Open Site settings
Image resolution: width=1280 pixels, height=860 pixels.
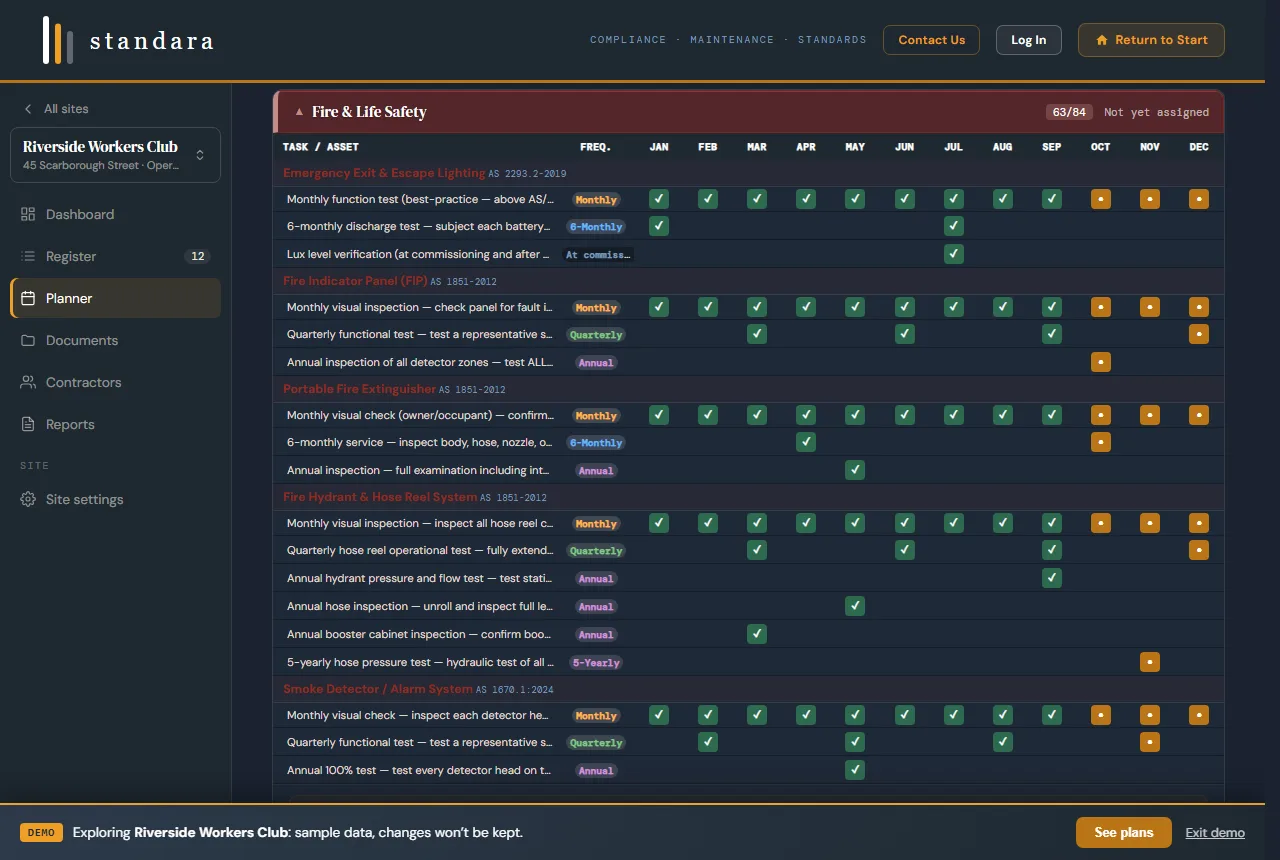(x=115, y=499)
